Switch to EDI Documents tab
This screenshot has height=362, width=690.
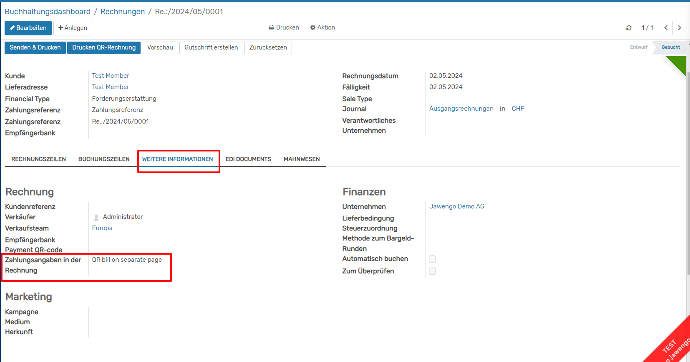(x=248, y=159)
